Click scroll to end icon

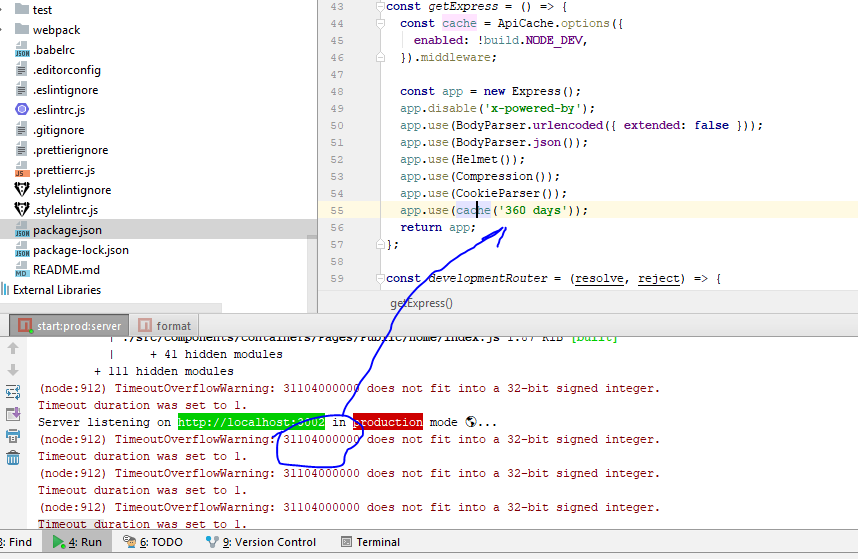pyautogui.click(x=13, y=414)
